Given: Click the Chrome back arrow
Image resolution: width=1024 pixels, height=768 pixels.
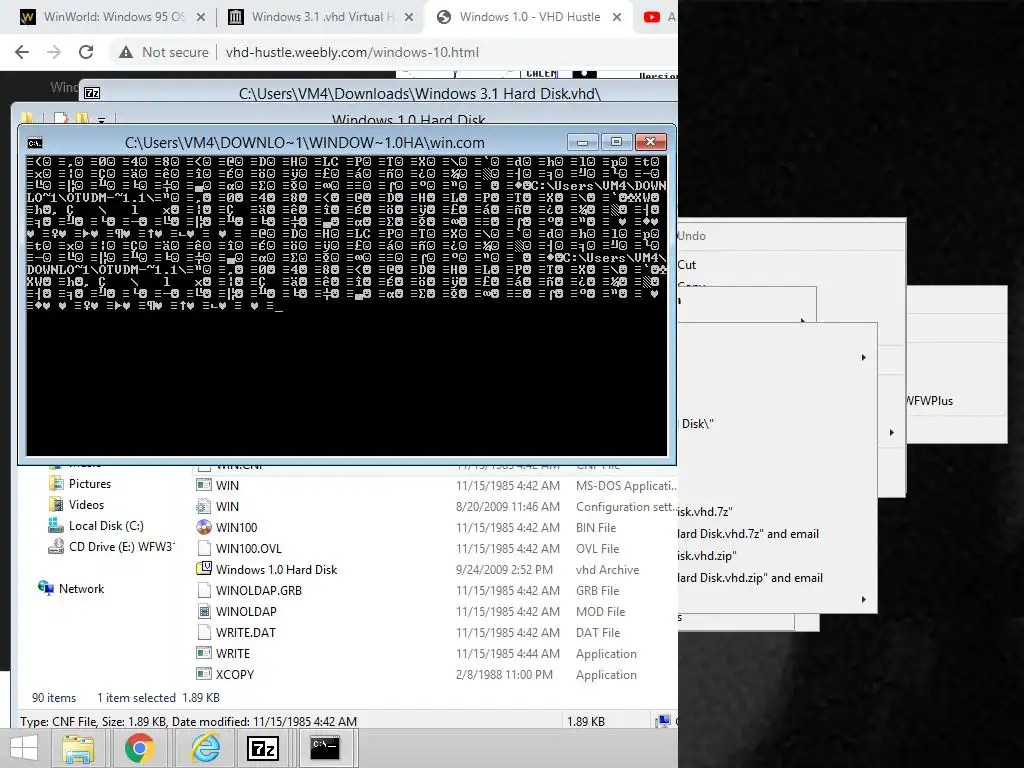Looking at the screenshot, I should (x=22, y=52).
